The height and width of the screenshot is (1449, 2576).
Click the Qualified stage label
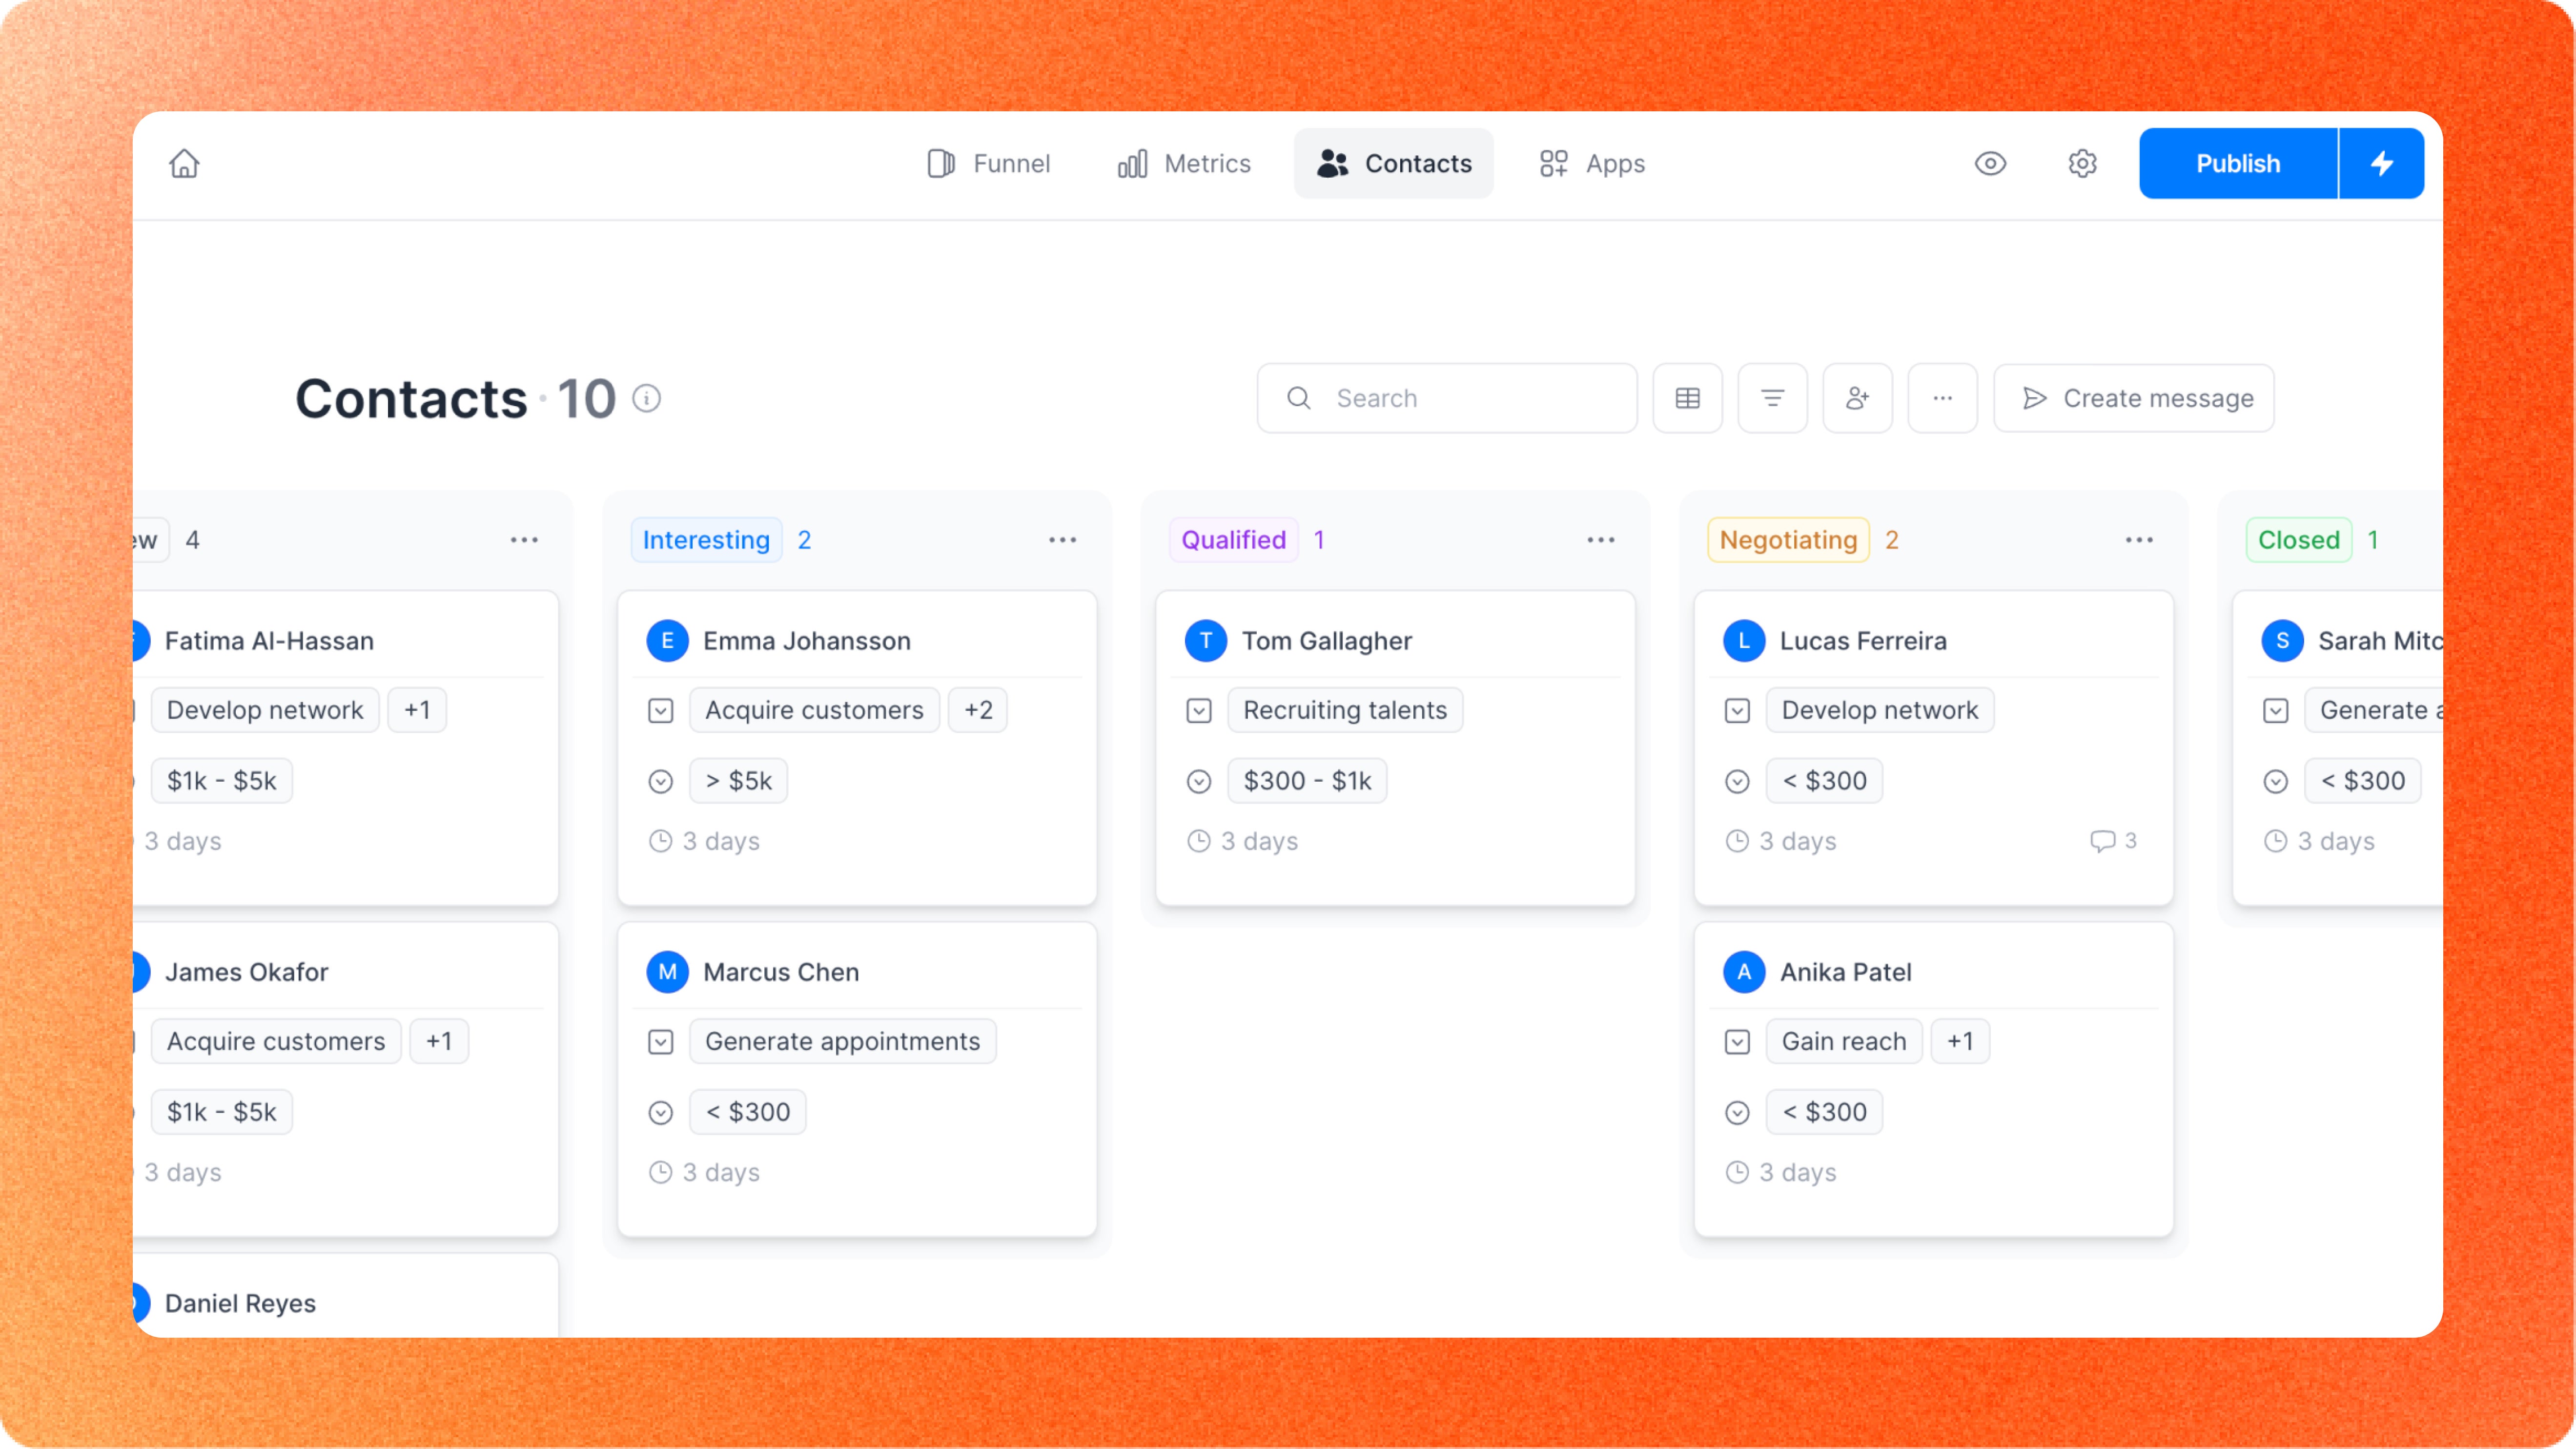1234,540
